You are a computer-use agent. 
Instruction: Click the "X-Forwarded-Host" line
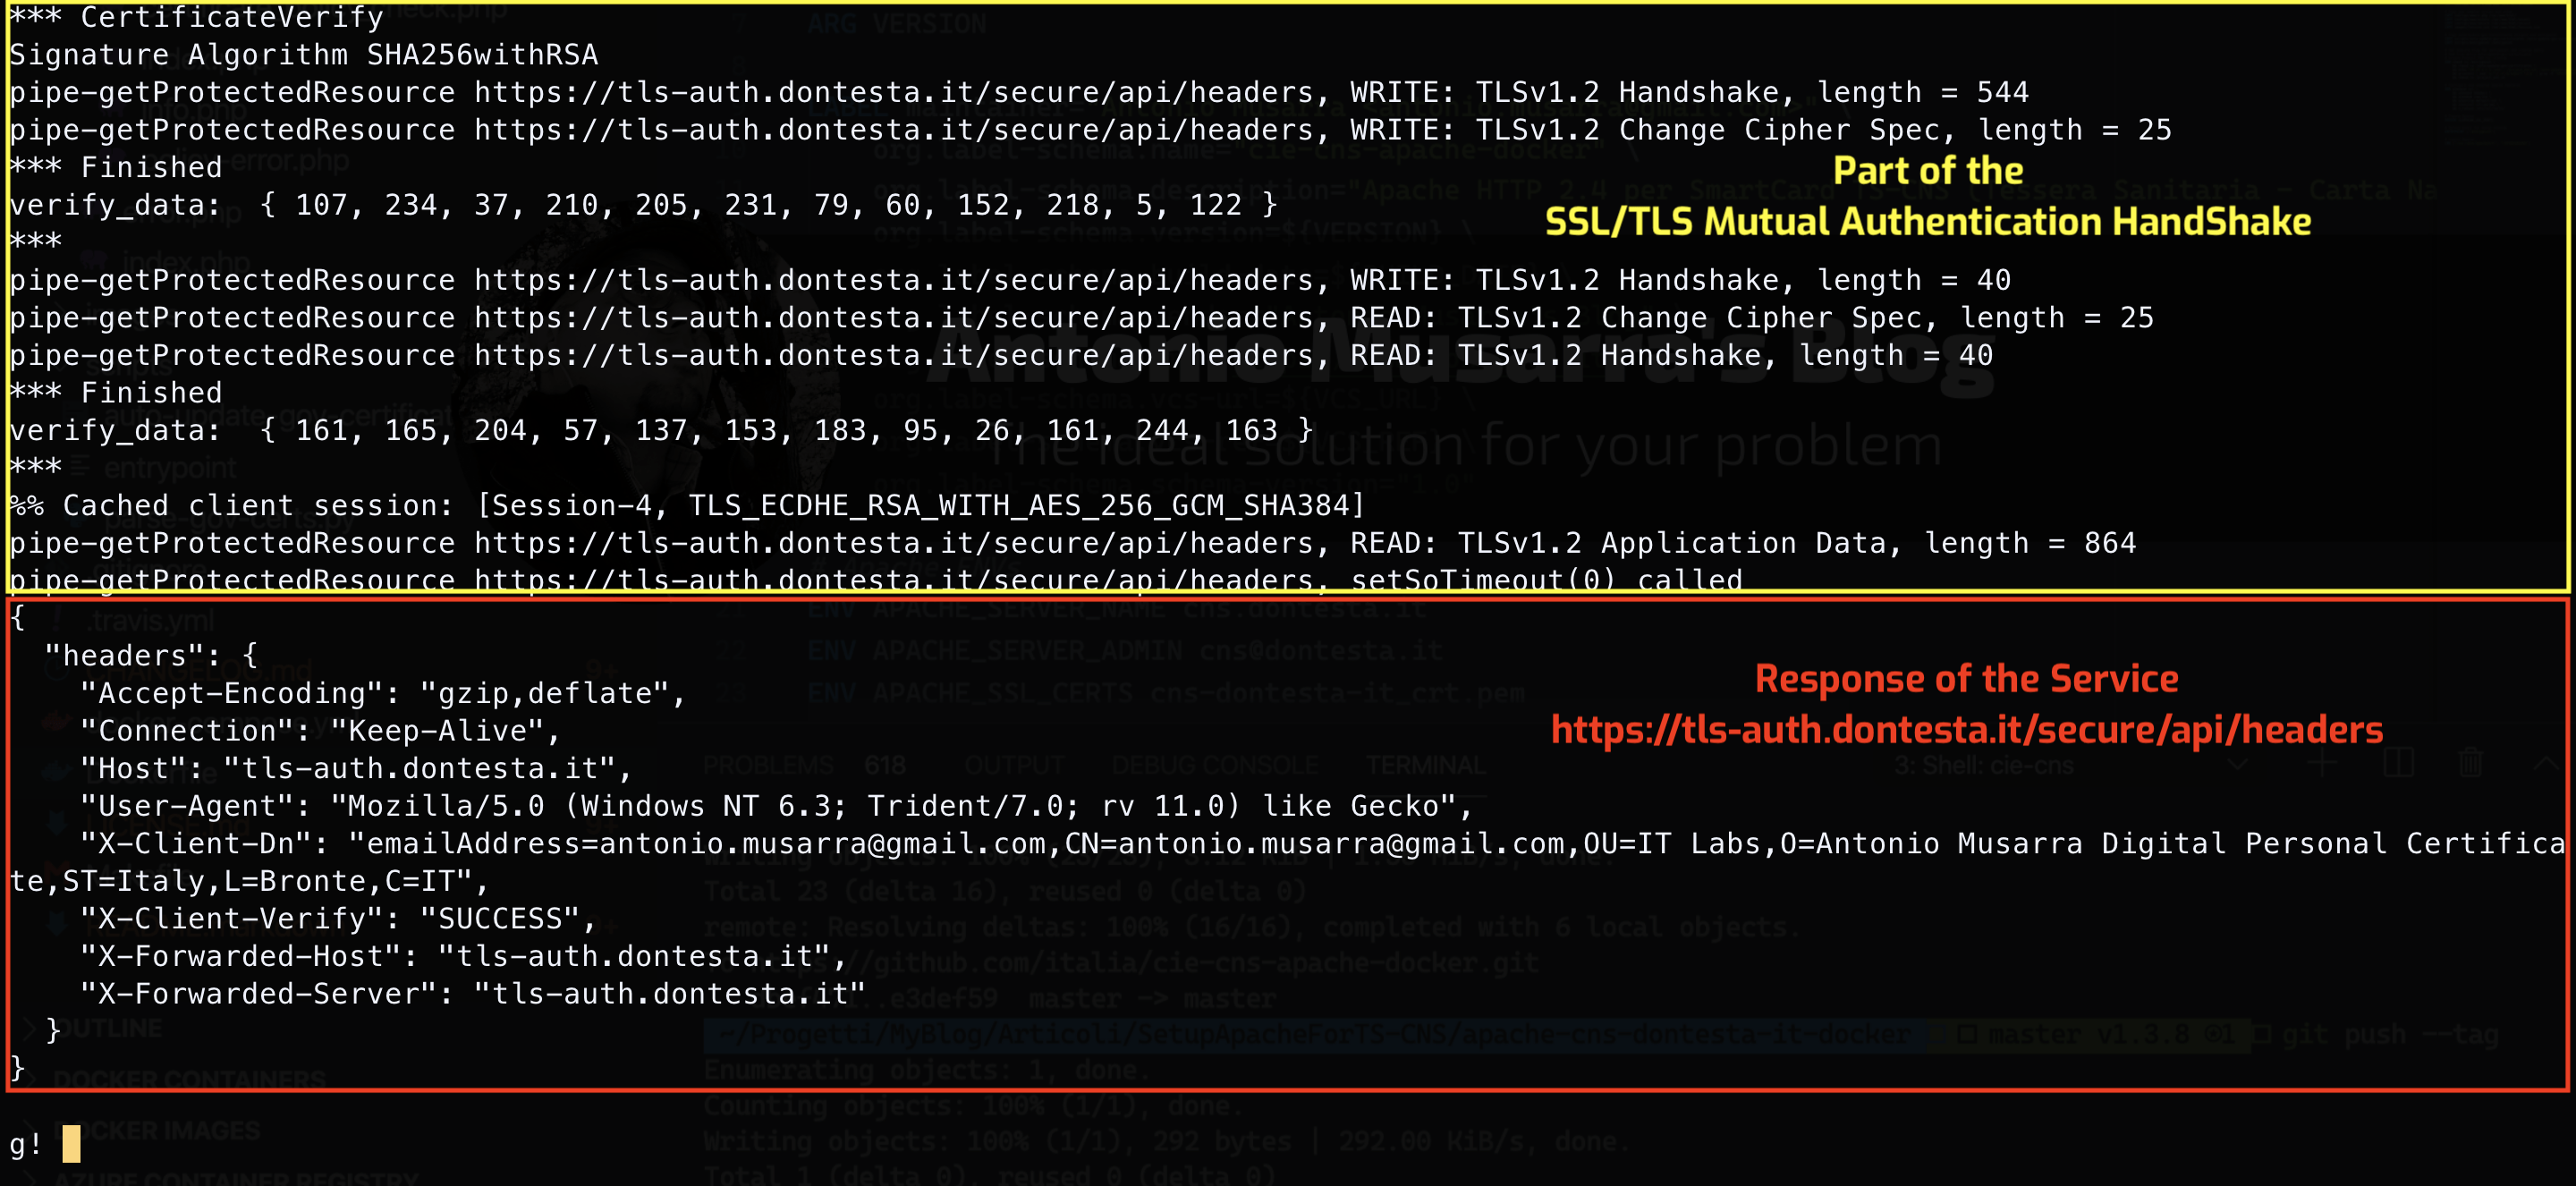pyautogui.click(x=464, y=956)
